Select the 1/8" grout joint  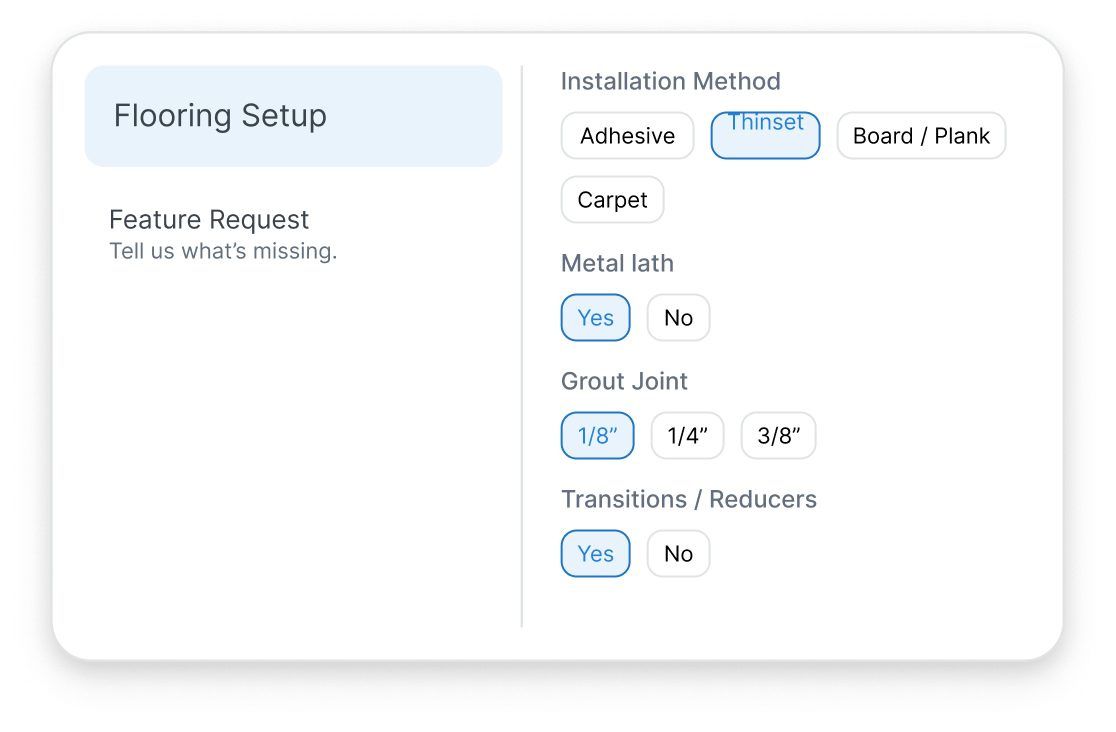pyautogui.click(x=597, y=435)
